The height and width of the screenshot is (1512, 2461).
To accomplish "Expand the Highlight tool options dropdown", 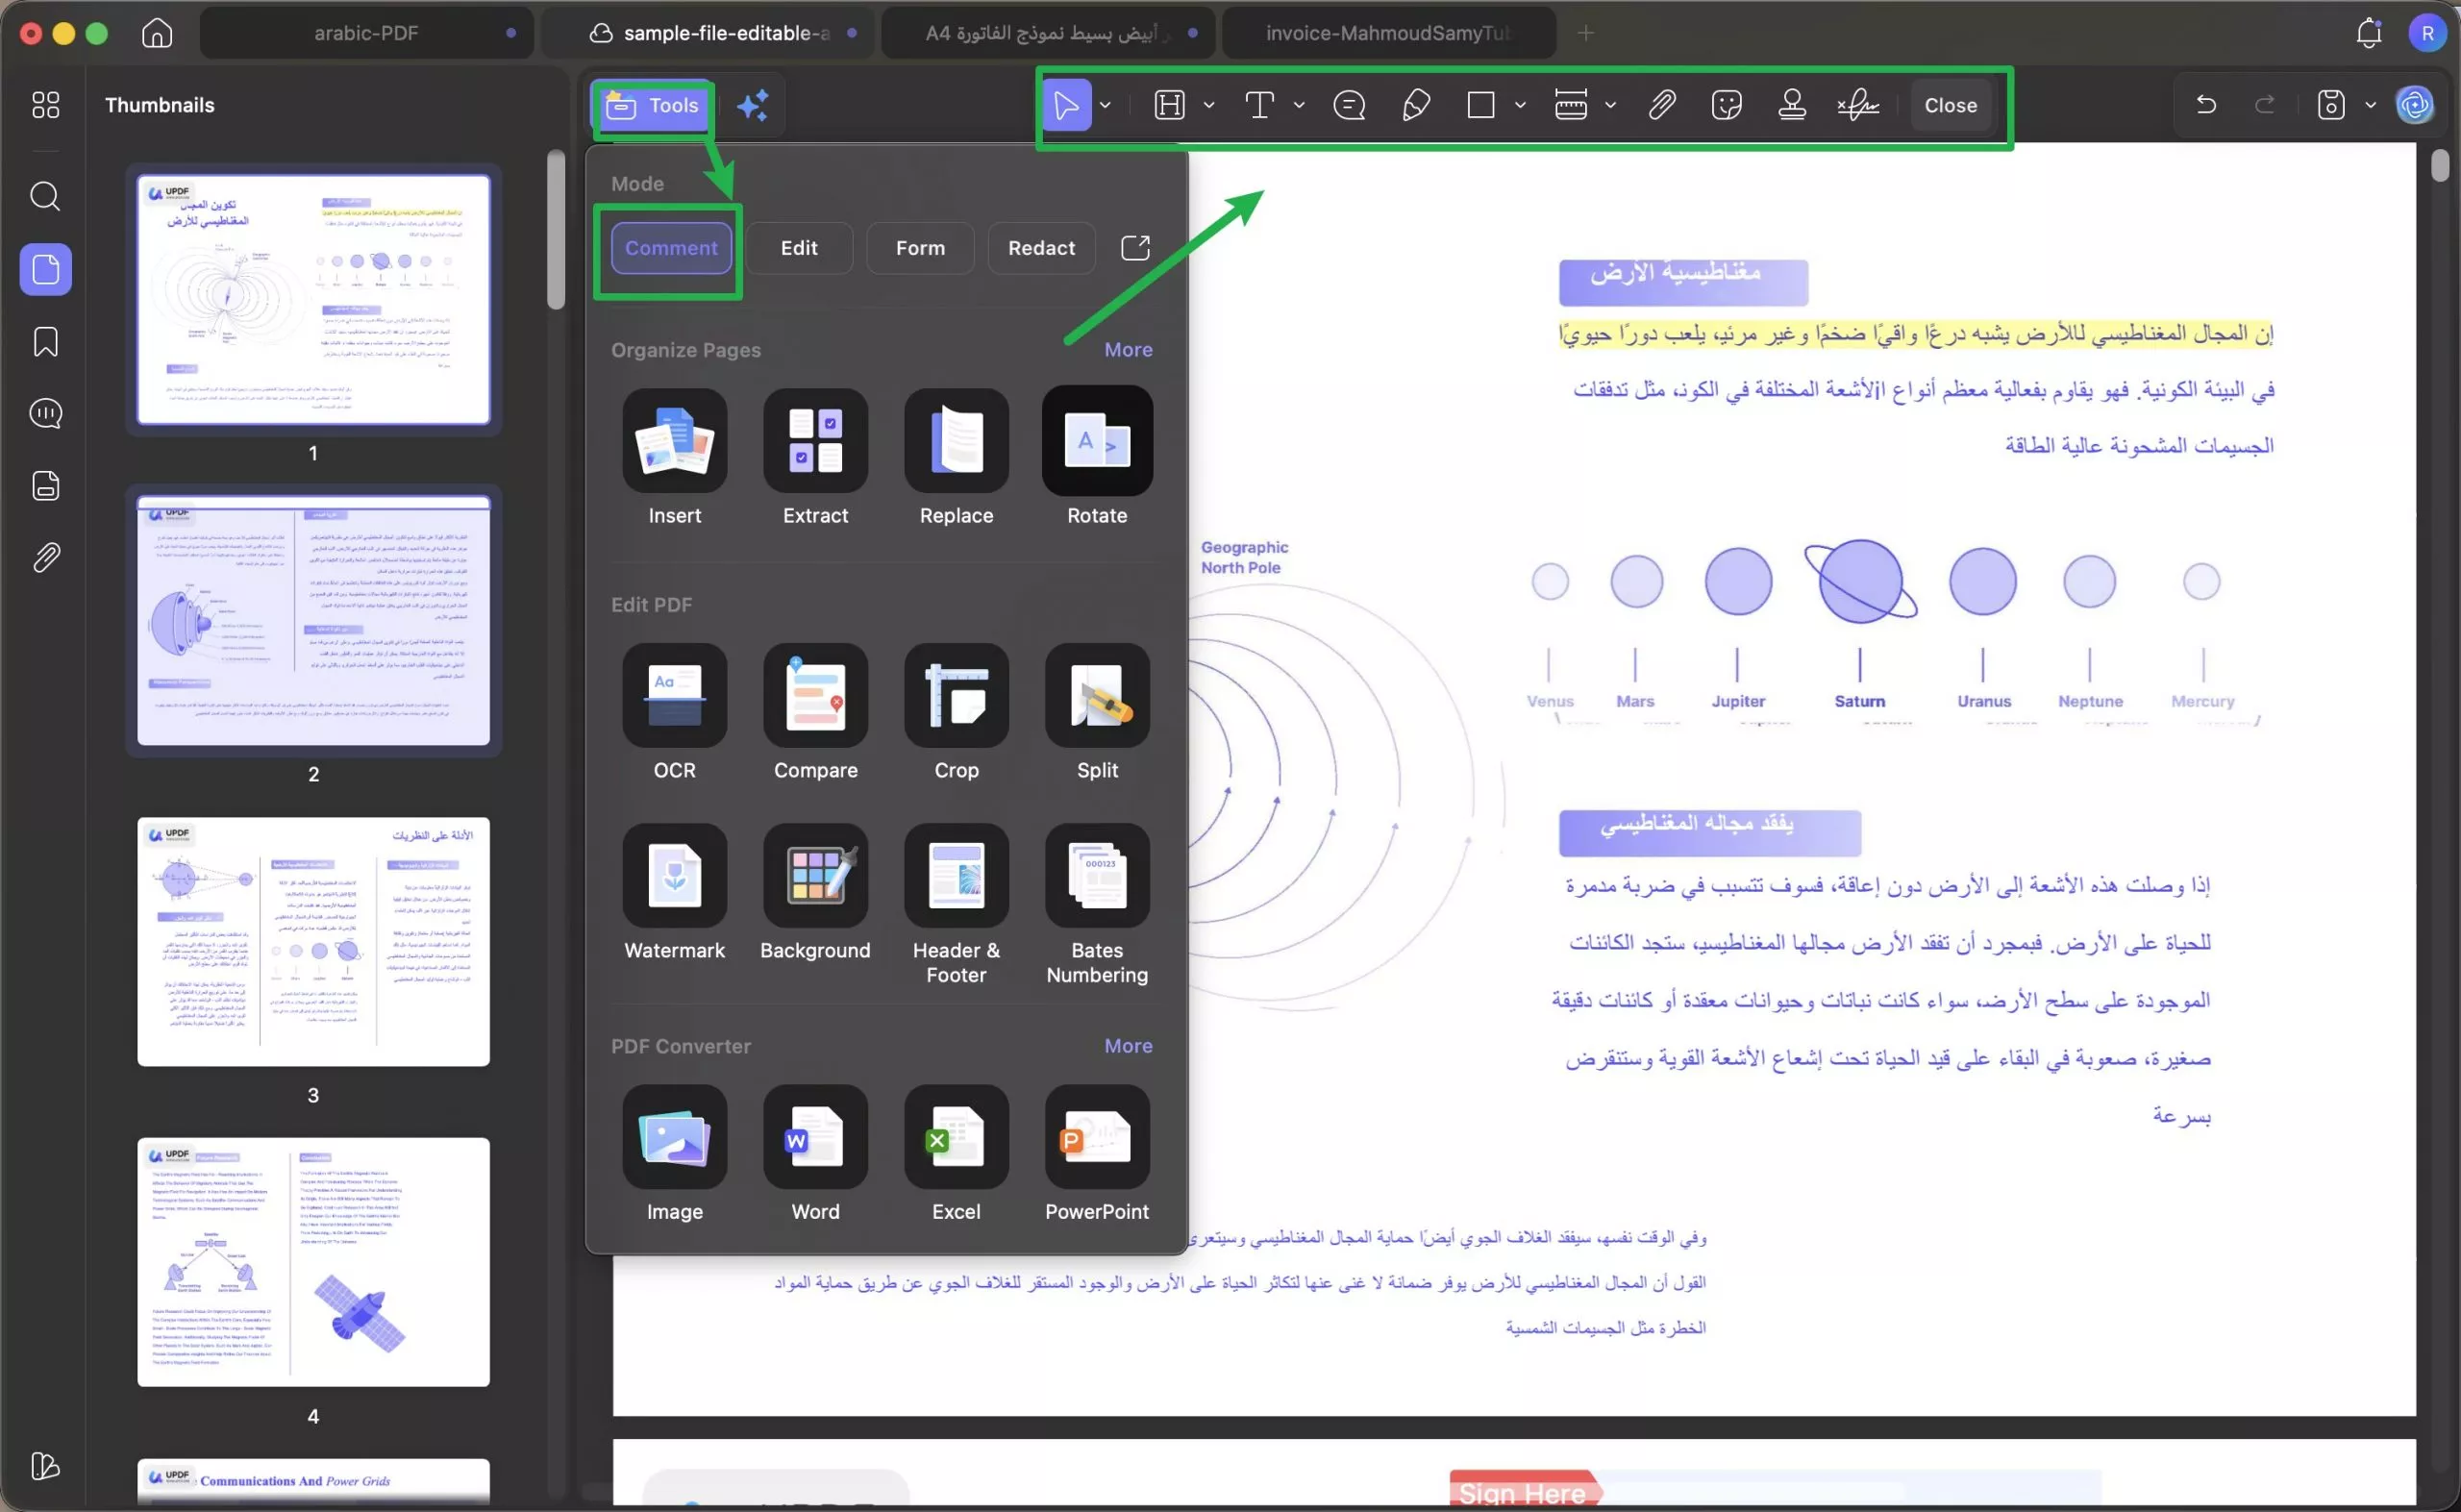I will [x=1209, y=105].
